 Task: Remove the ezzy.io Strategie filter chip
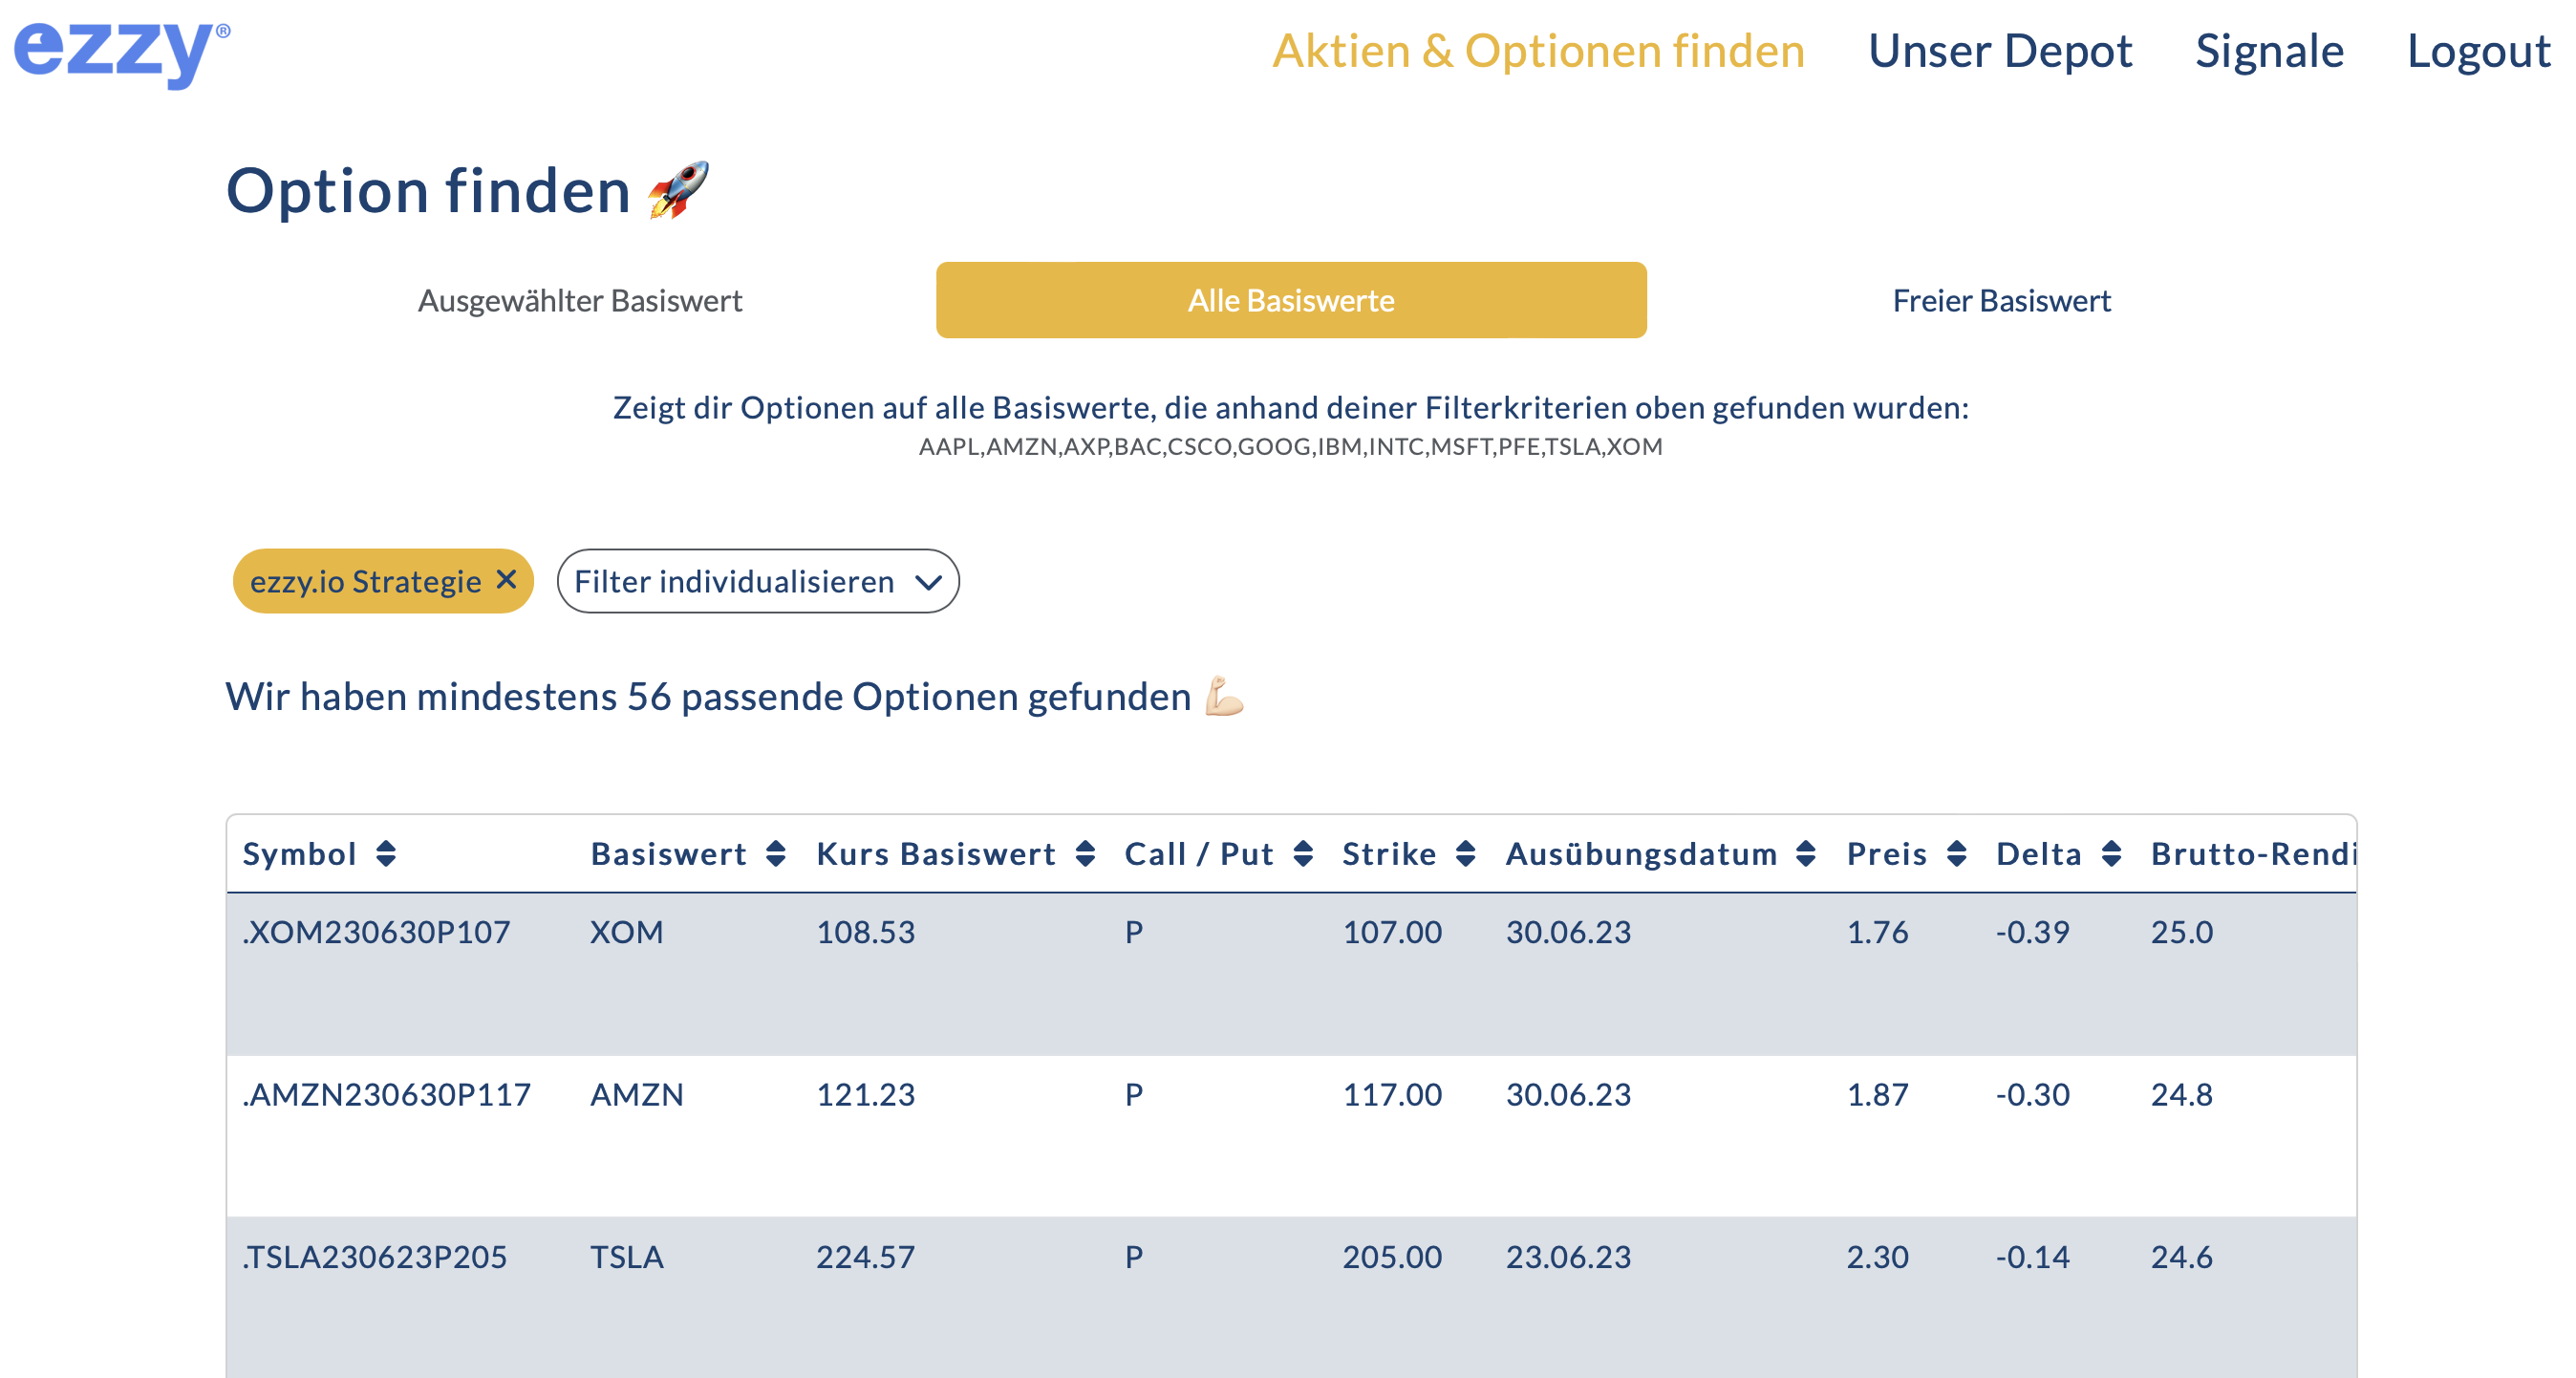tap(507, 579)
